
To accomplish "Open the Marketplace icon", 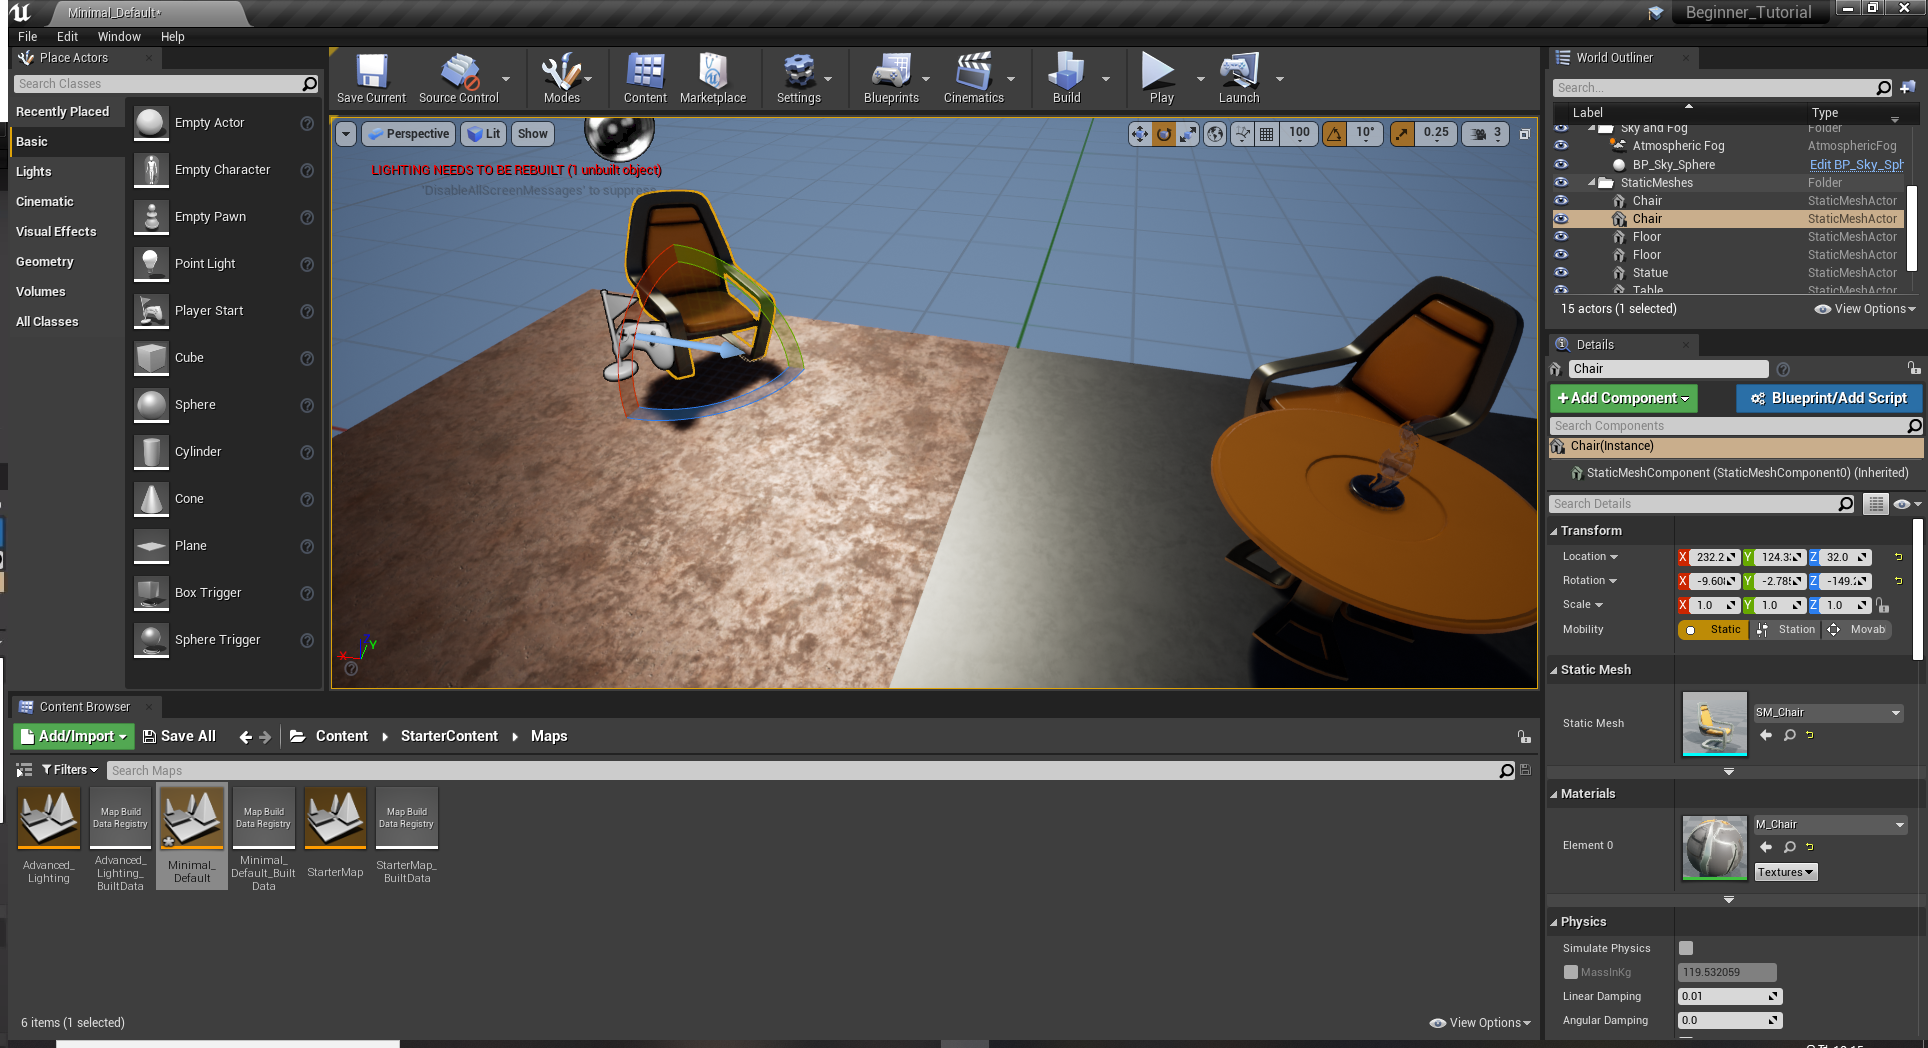I will (x=713, y=78).
